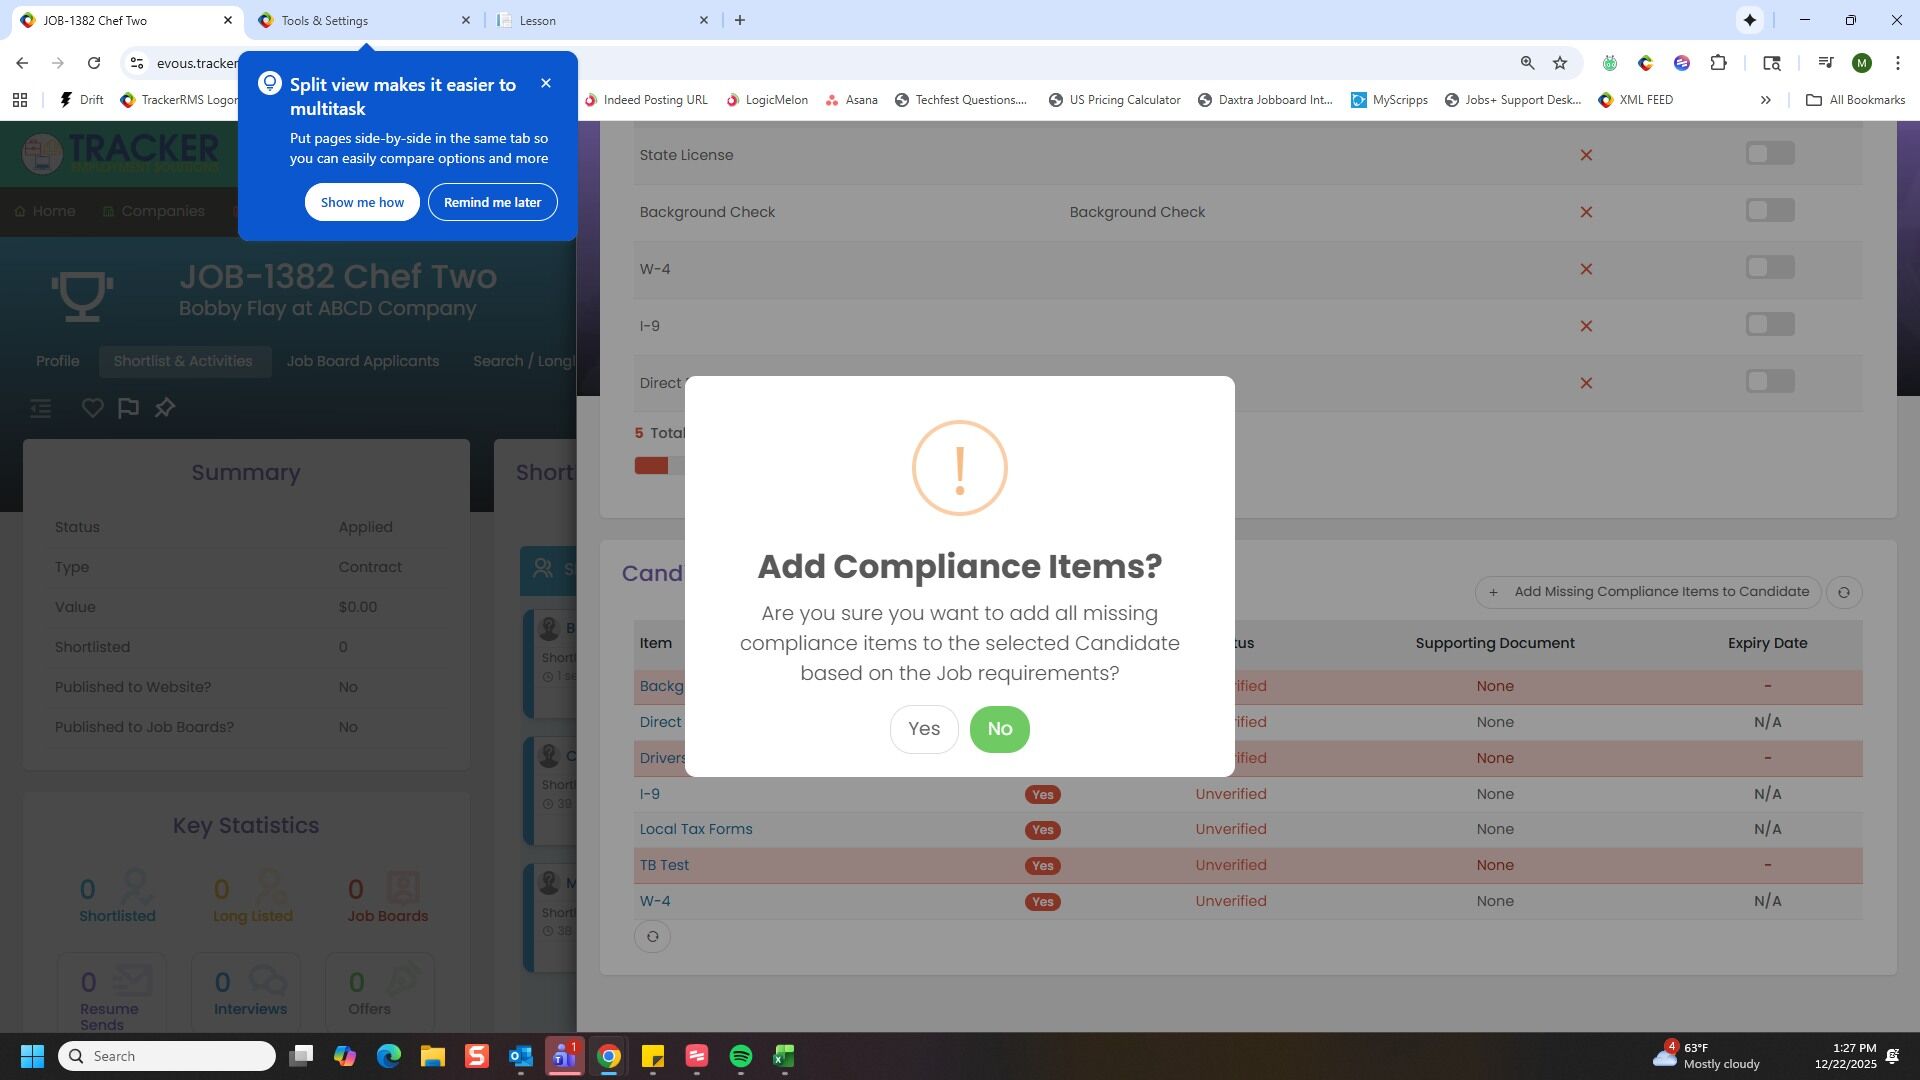The image size is (1920, 1080).
Task: Click the green No button
Action: coord(999,729)
